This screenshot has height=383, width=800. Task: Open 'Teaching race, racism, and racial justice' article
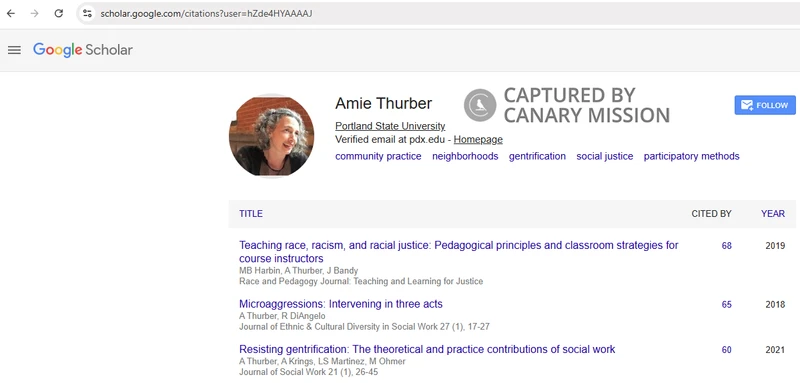coord(459,251)
